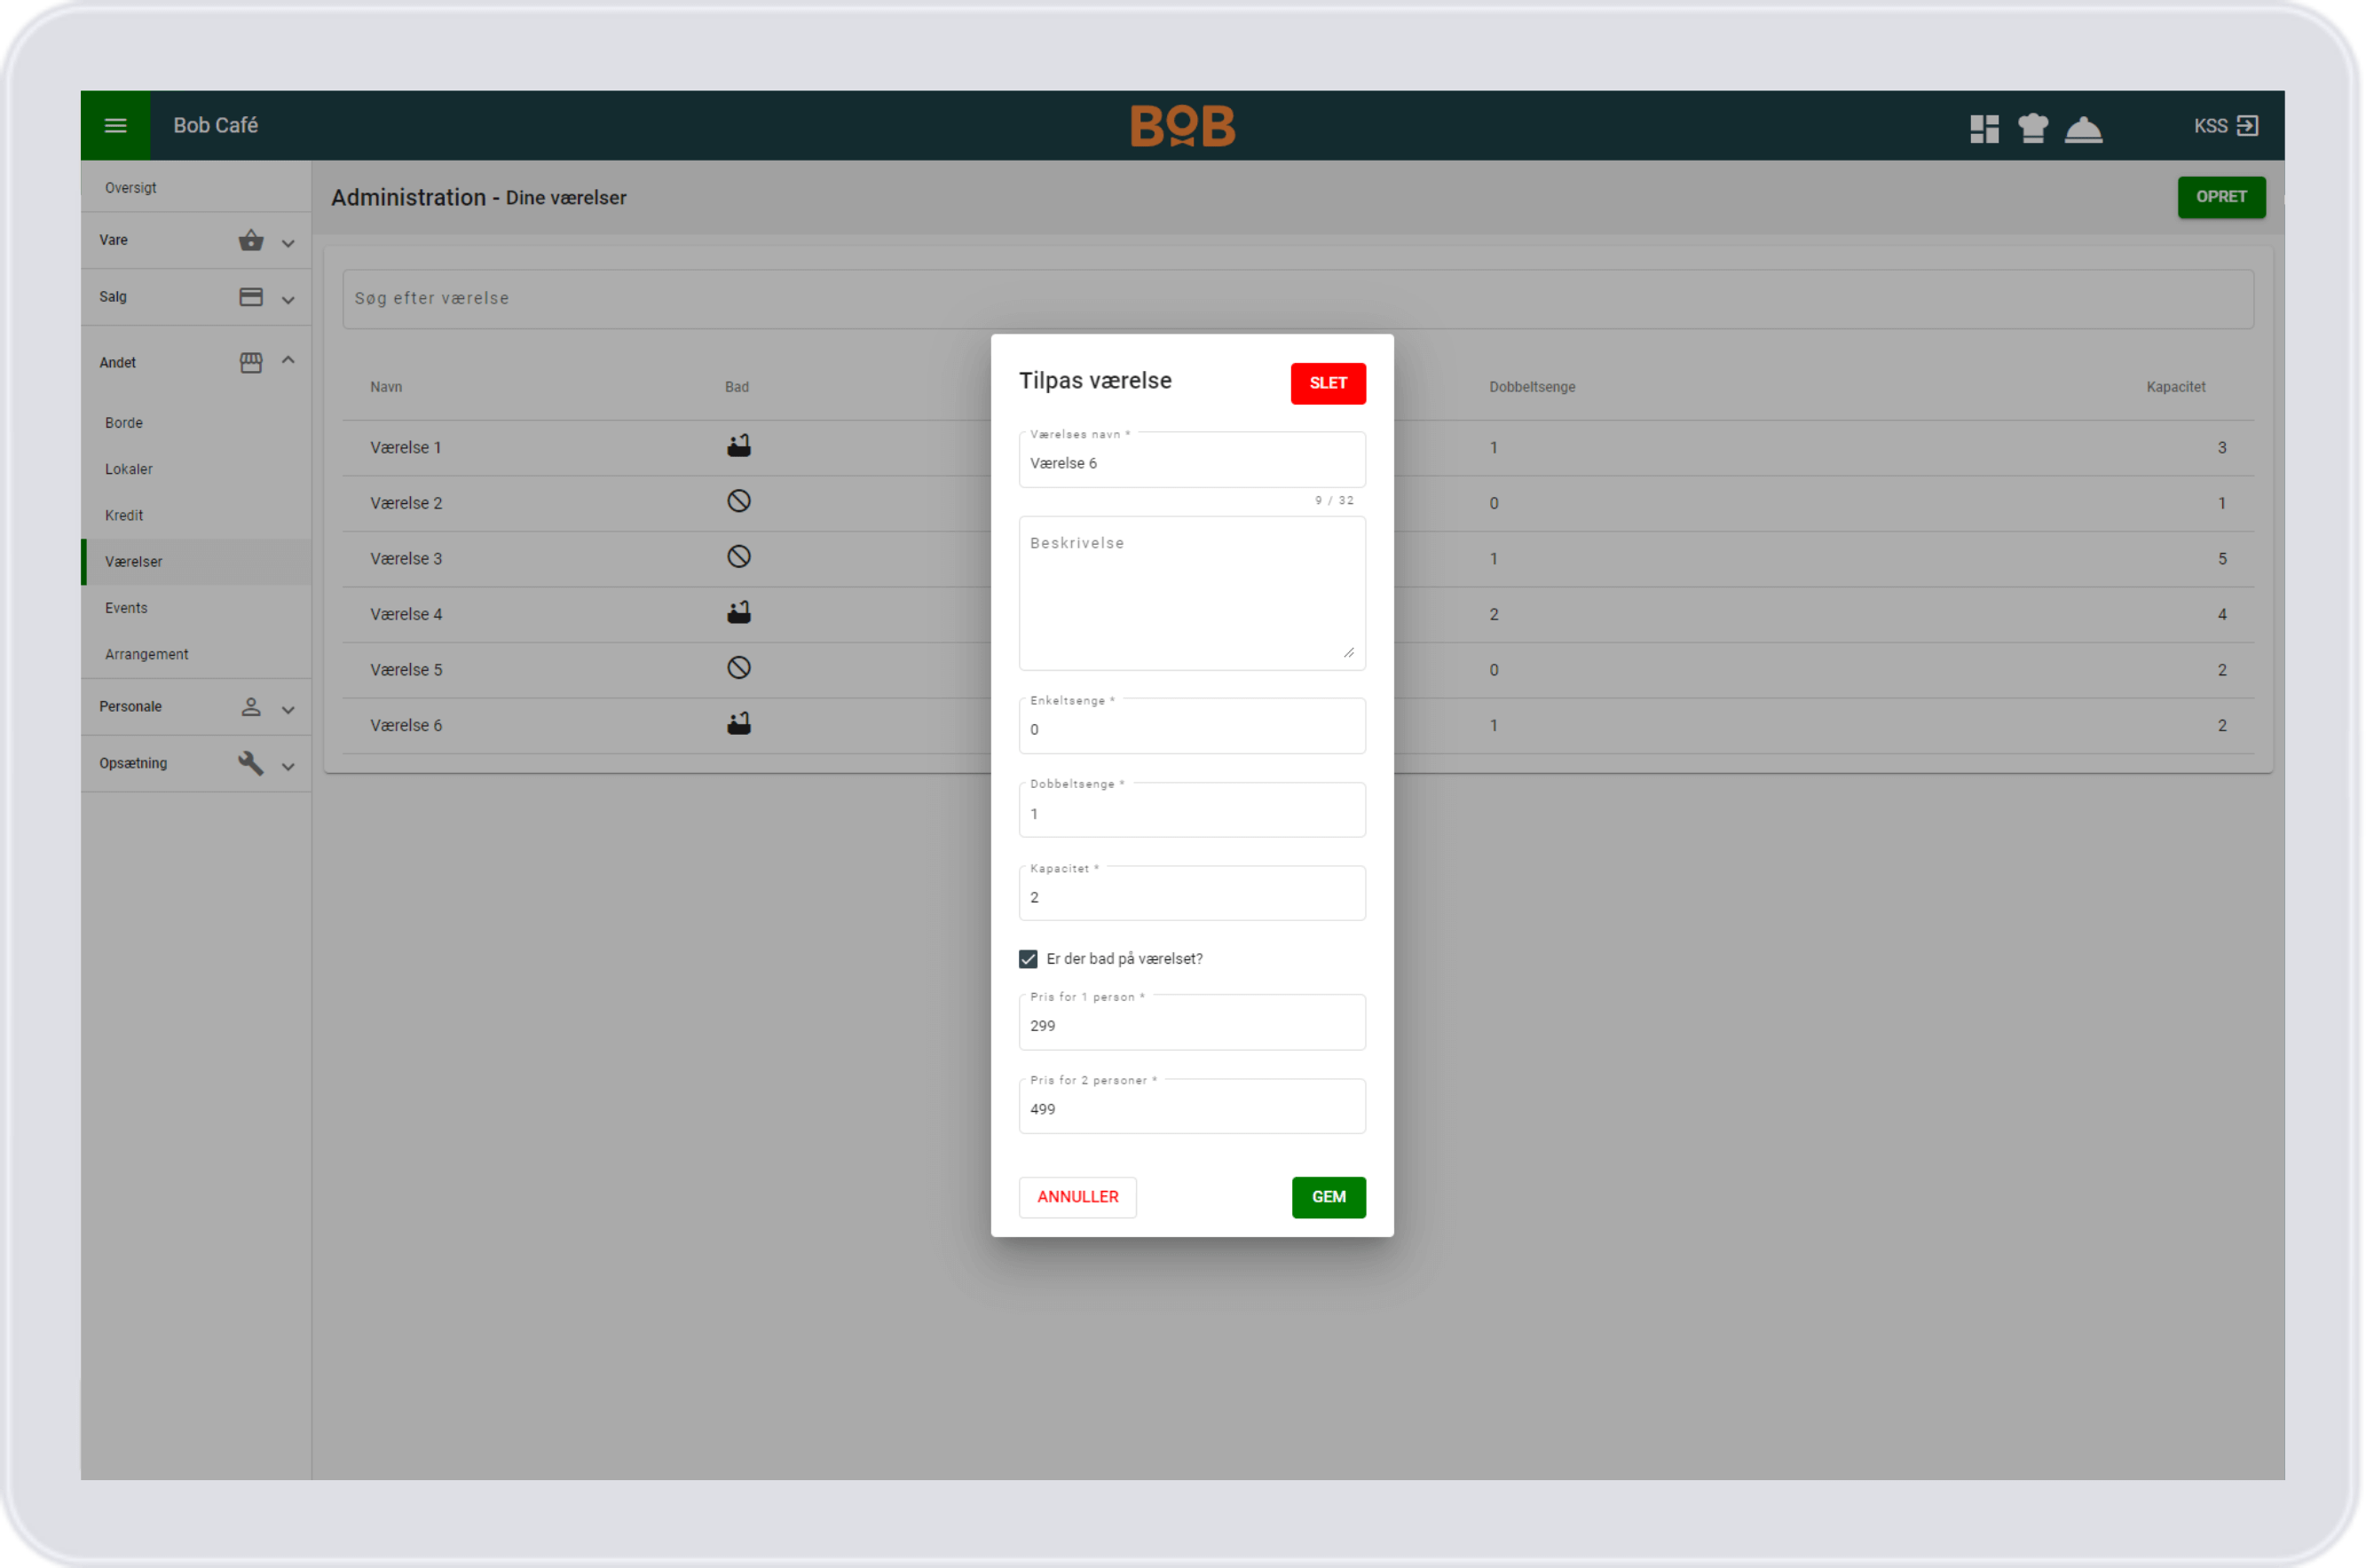Select the 'Værelse 4' row name
The width and height of the screenshot is (2366, 1568).
pyautogui.click(x=406, y=615)
